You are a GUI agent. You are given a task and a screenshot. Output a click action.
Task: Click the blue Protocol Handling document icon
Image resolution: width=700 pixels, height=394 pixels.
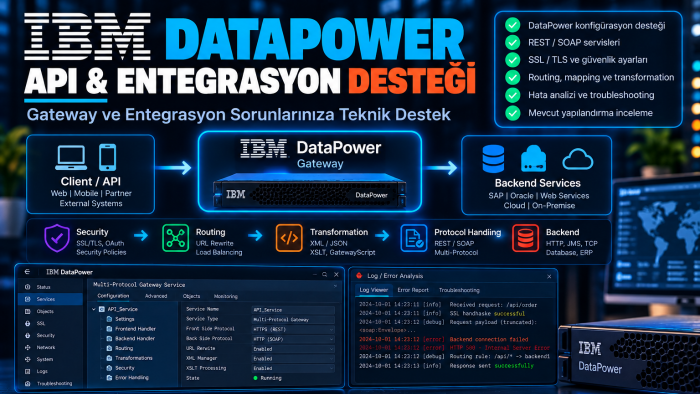(x=413, y=238)
